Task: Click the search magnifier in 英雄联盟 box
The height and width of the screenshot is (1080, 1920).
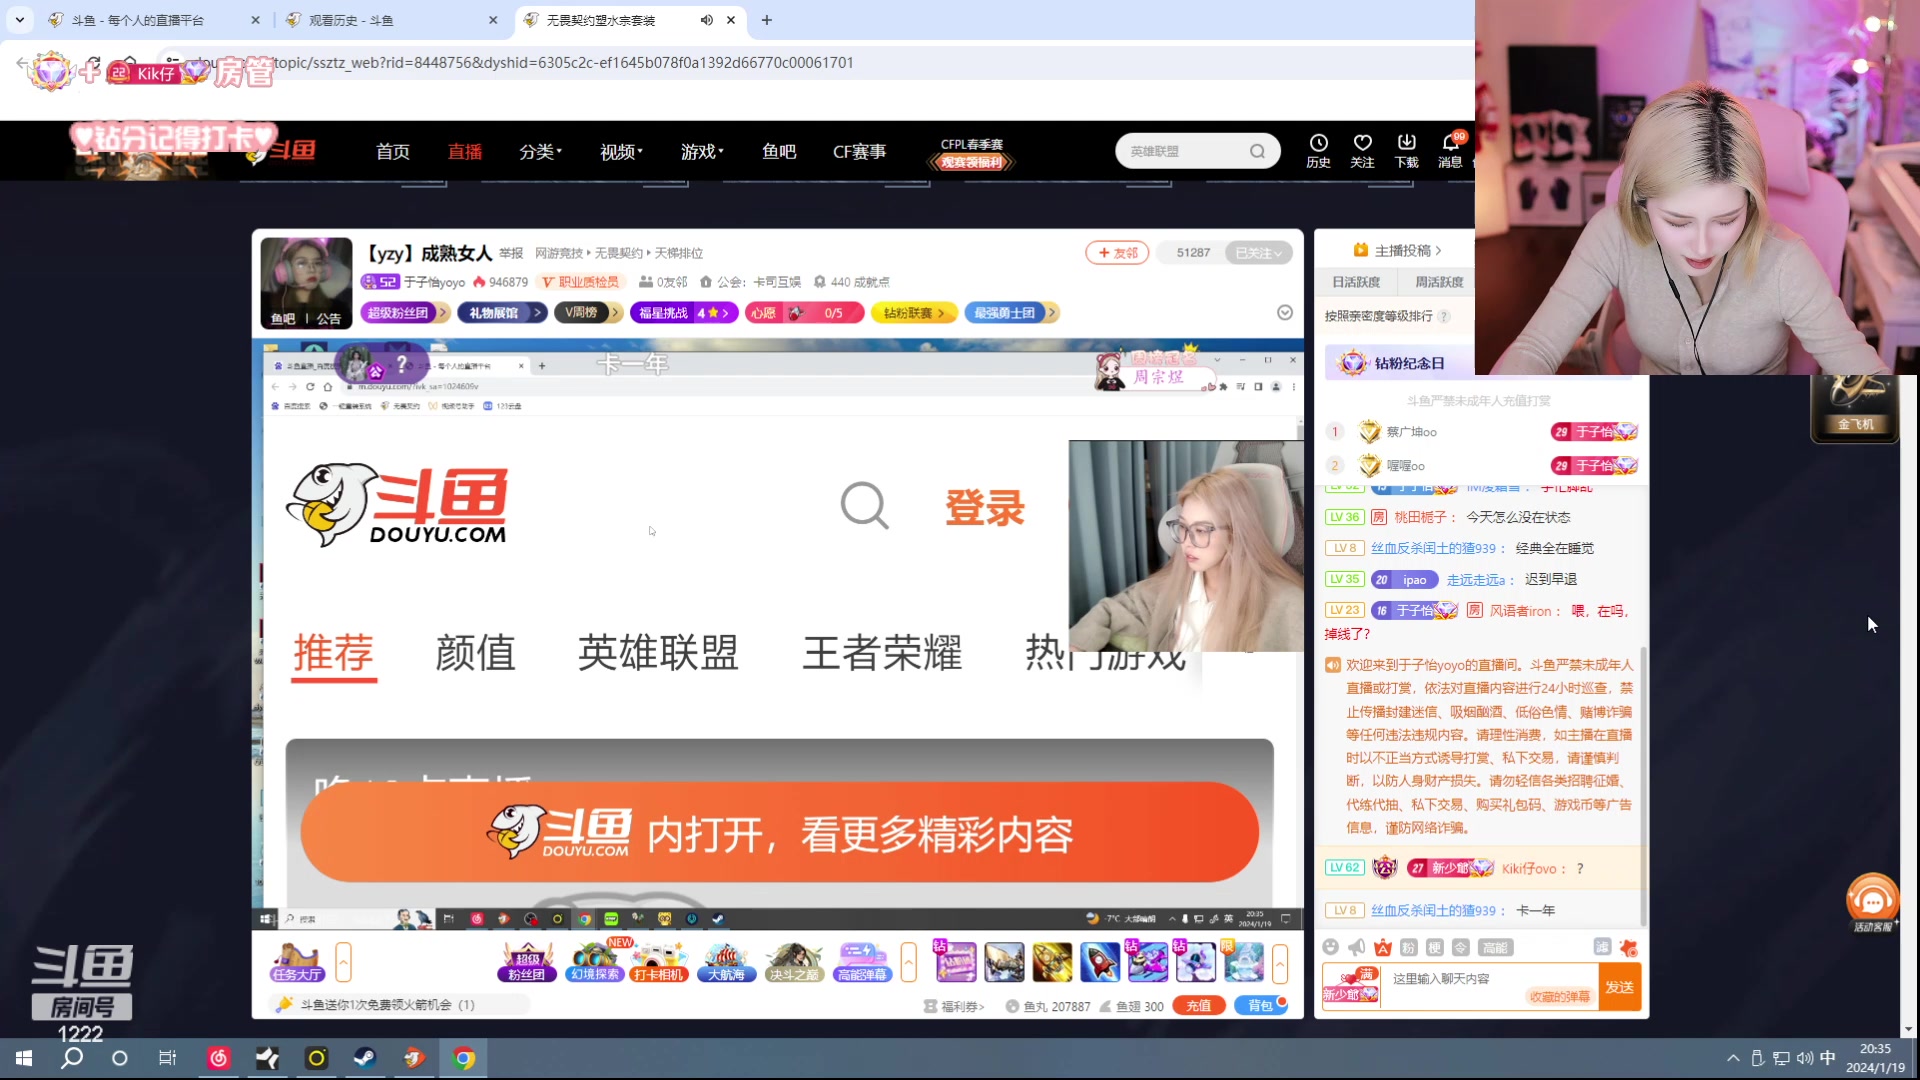Action: (x=1257, y=151)
